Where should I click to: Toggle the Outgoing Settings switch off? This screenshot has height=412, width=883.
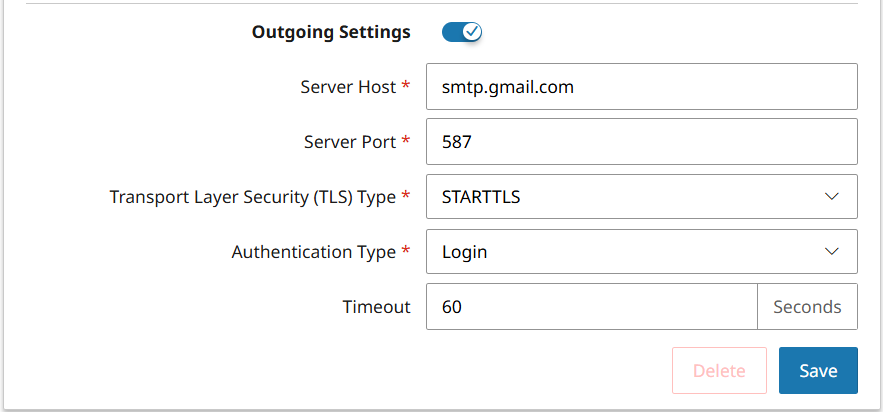pos(462,32)
